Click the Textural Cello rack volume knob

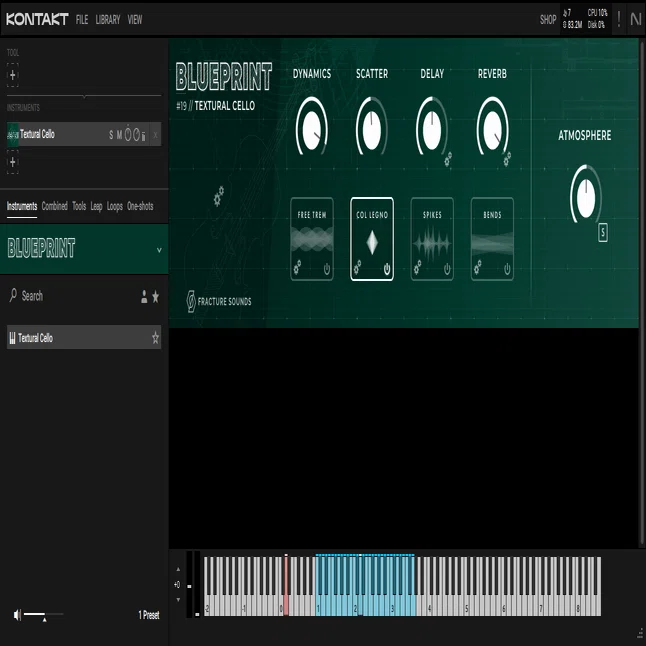tap(128, 134)
